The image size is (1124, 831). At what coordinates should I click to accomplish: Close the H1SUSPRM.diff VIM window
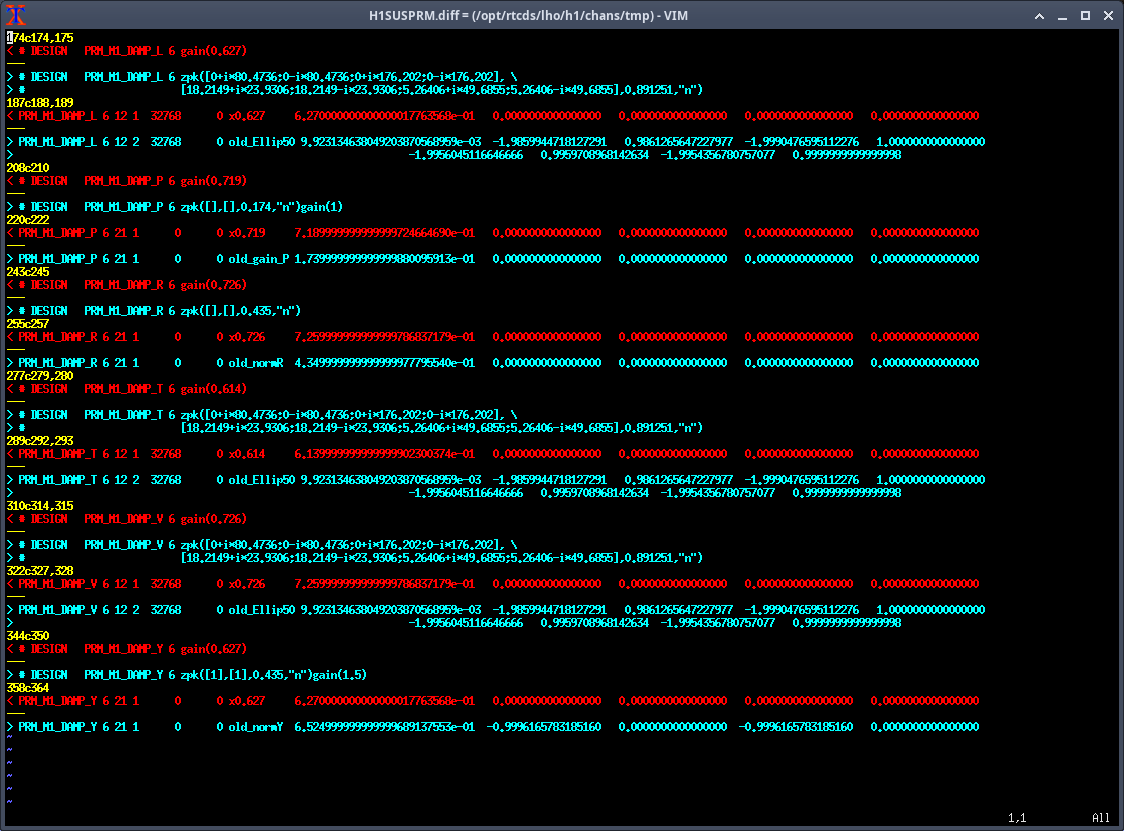click(x=1107, y=15)
